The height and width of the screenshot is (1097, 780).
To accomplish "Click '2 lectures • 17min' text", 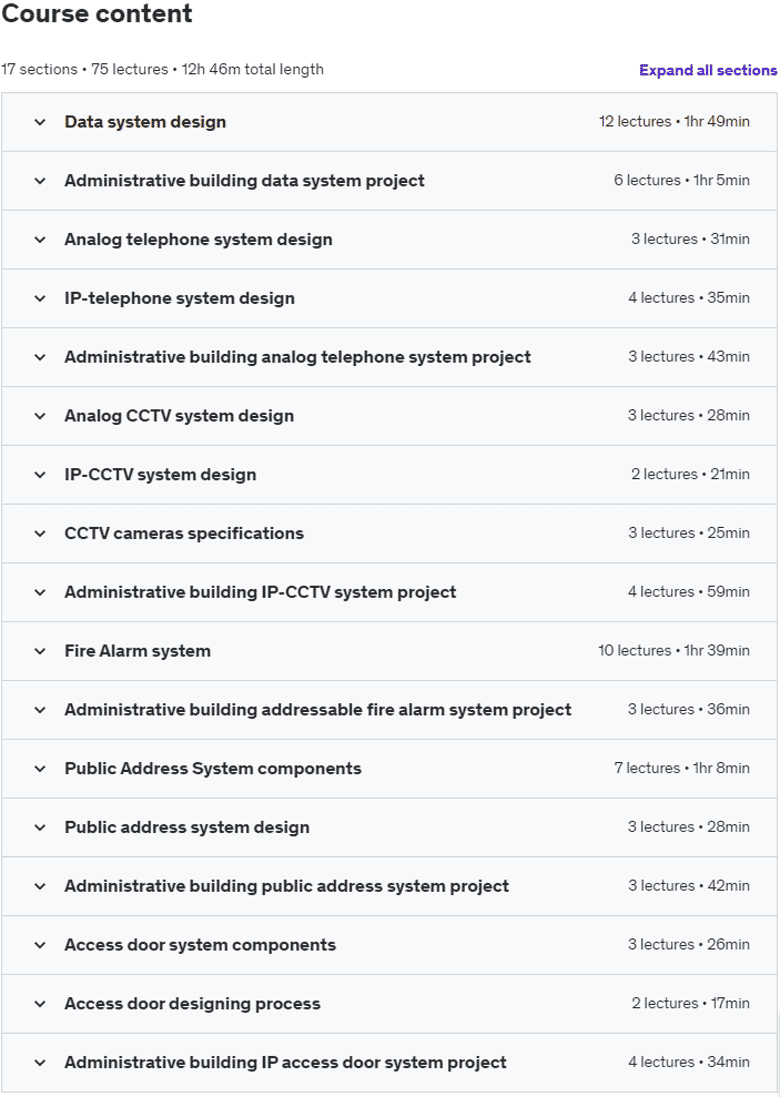I will pos(691,1003).
